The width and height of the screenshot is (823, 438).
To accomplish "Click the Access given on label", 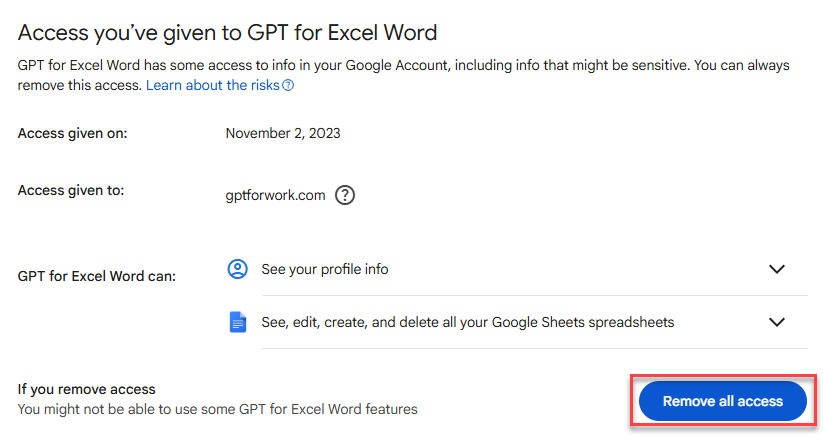I will point(72,133).
